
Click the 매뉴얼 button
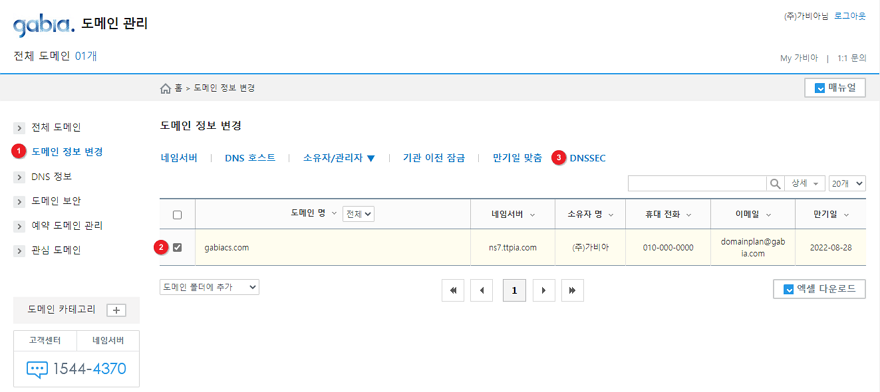coord(835,88)
